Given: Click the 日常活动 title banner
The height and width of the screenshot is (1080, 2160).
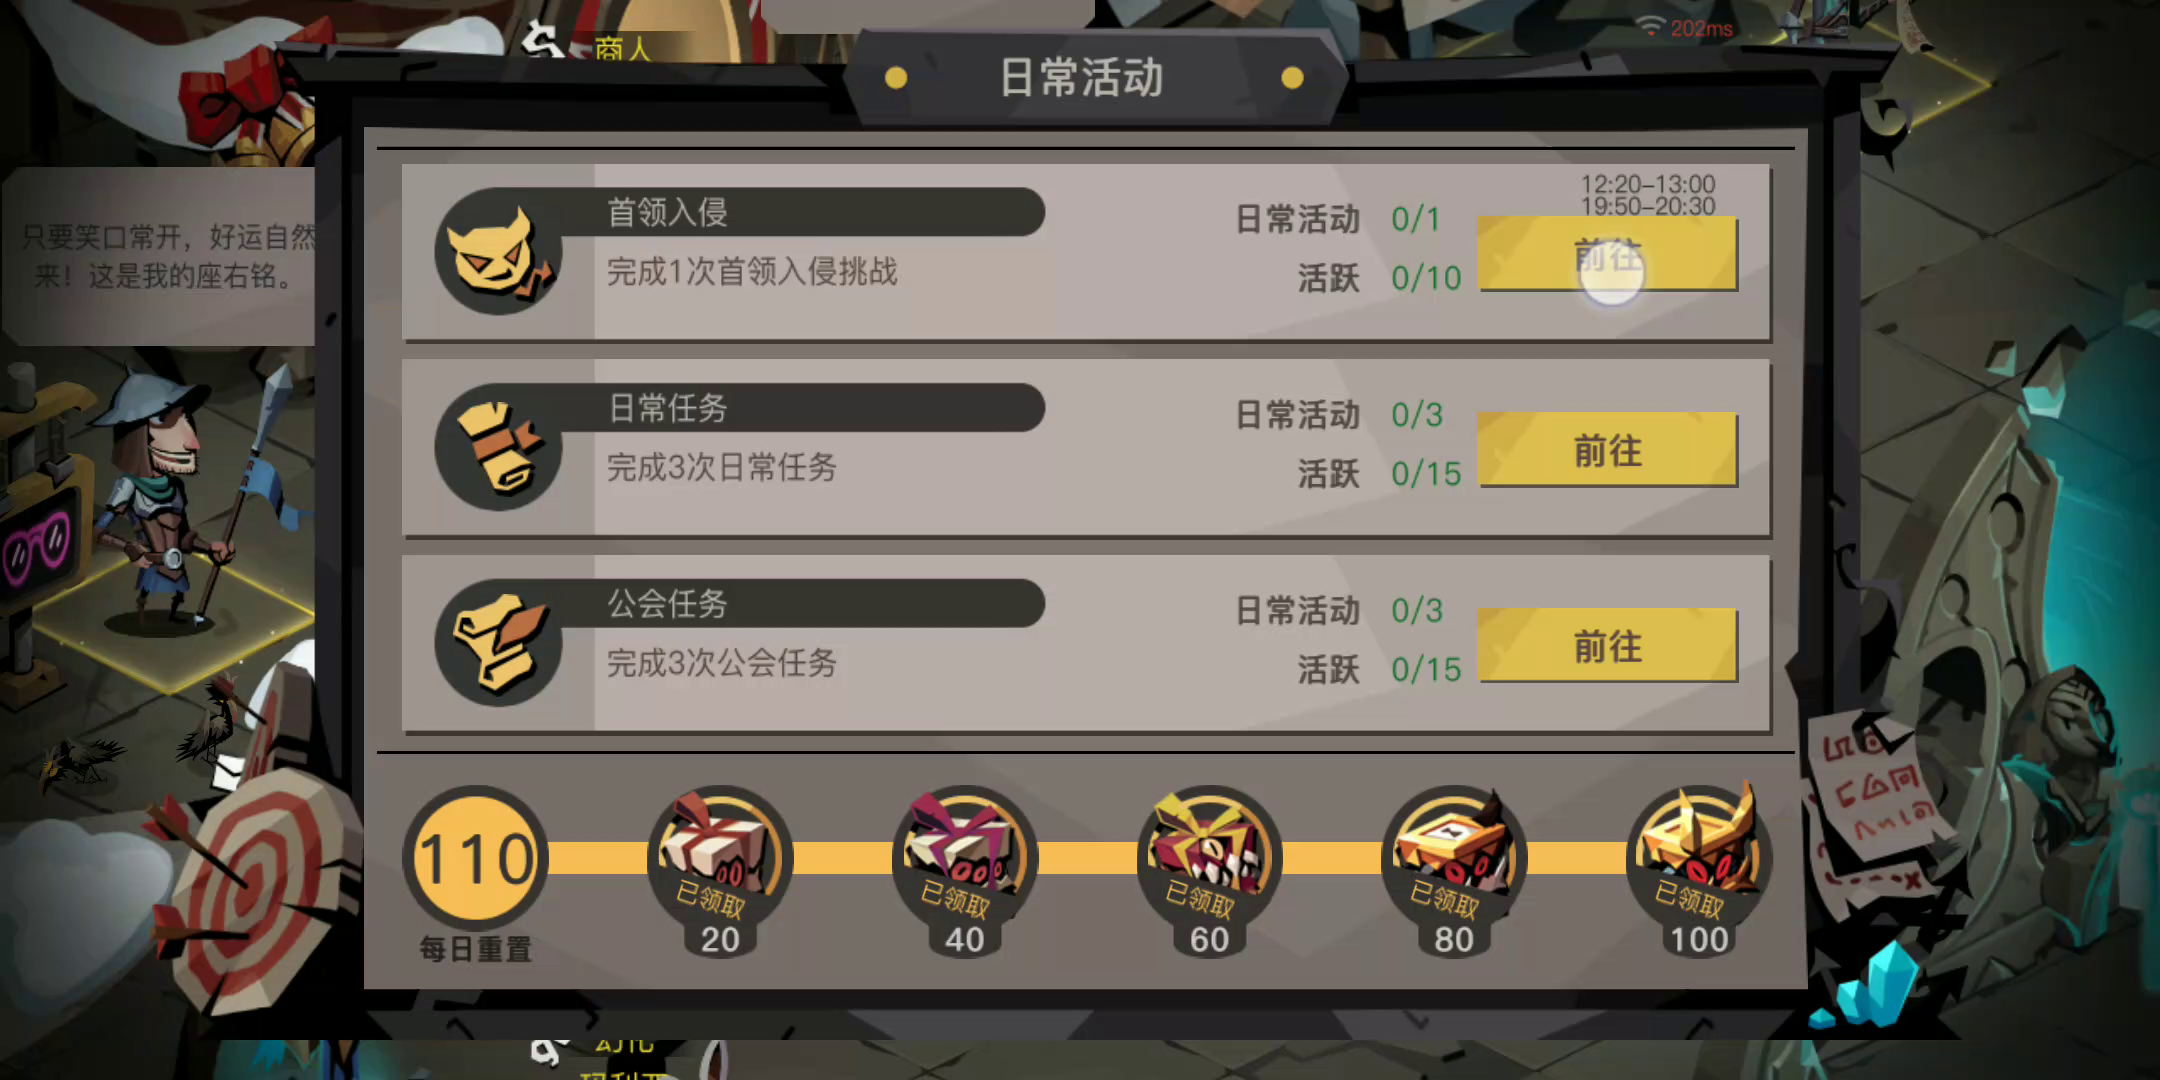Looking at the screenshot, I should pyautogui.click(x=1094, y=78).
